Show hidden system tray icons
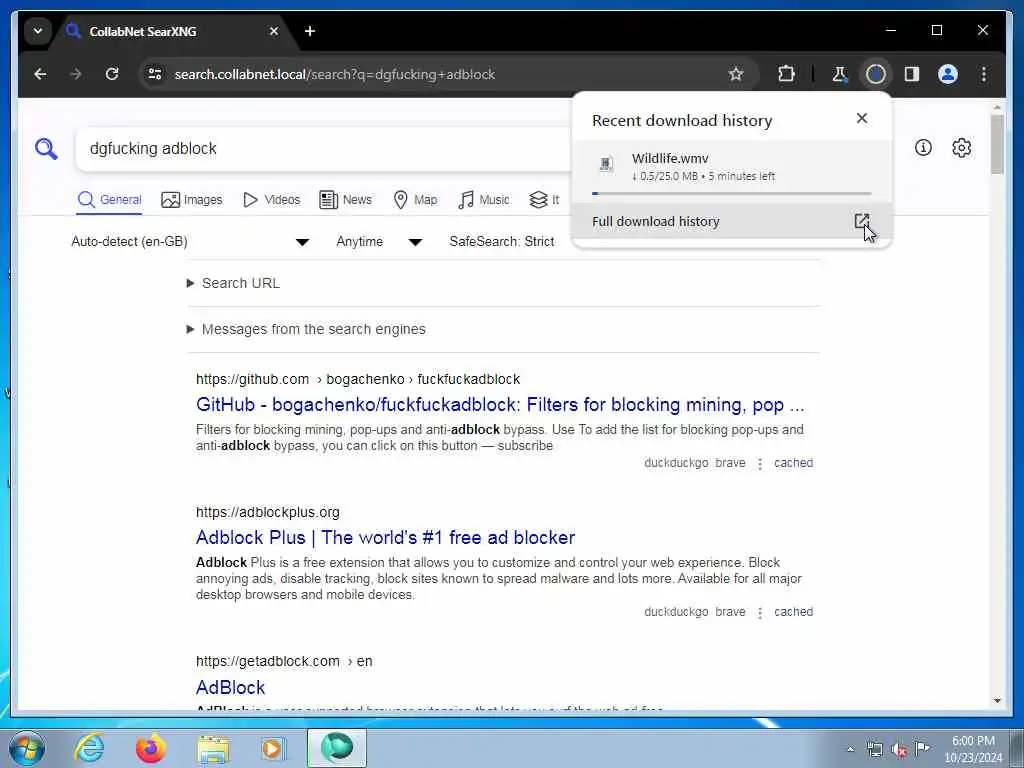Screen dimensions: 1024x768 tap(850, 749)
